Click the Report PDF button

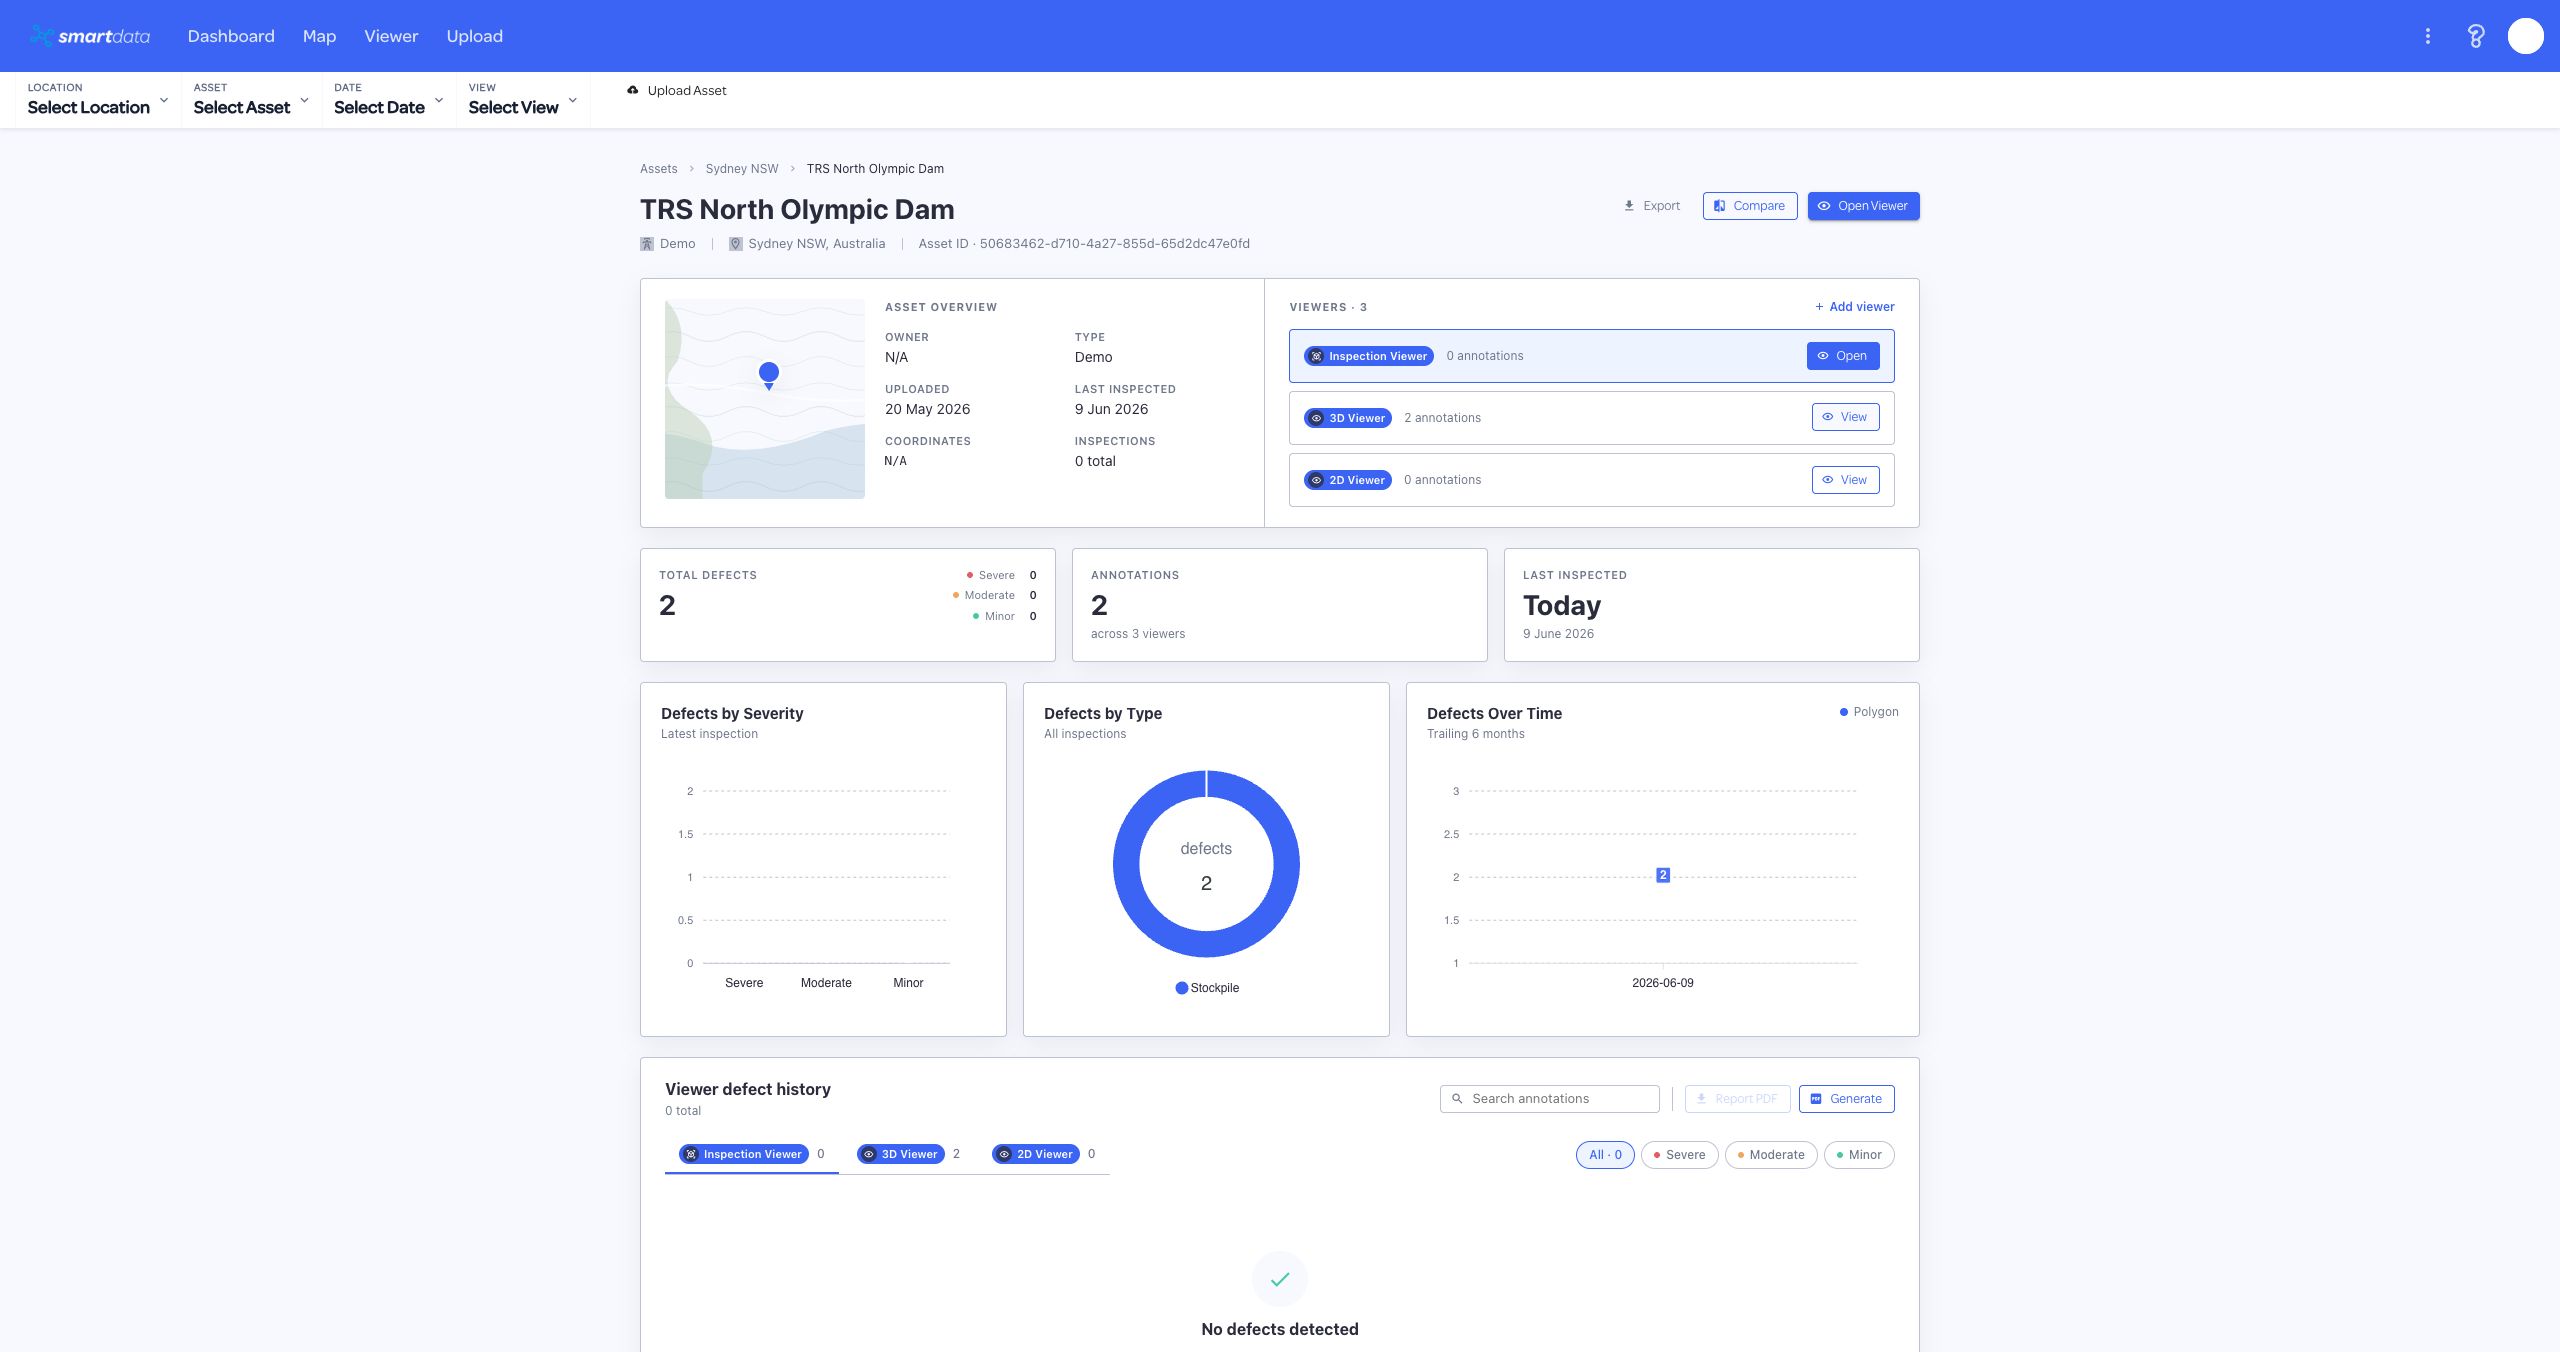tap(1737, 1099)
